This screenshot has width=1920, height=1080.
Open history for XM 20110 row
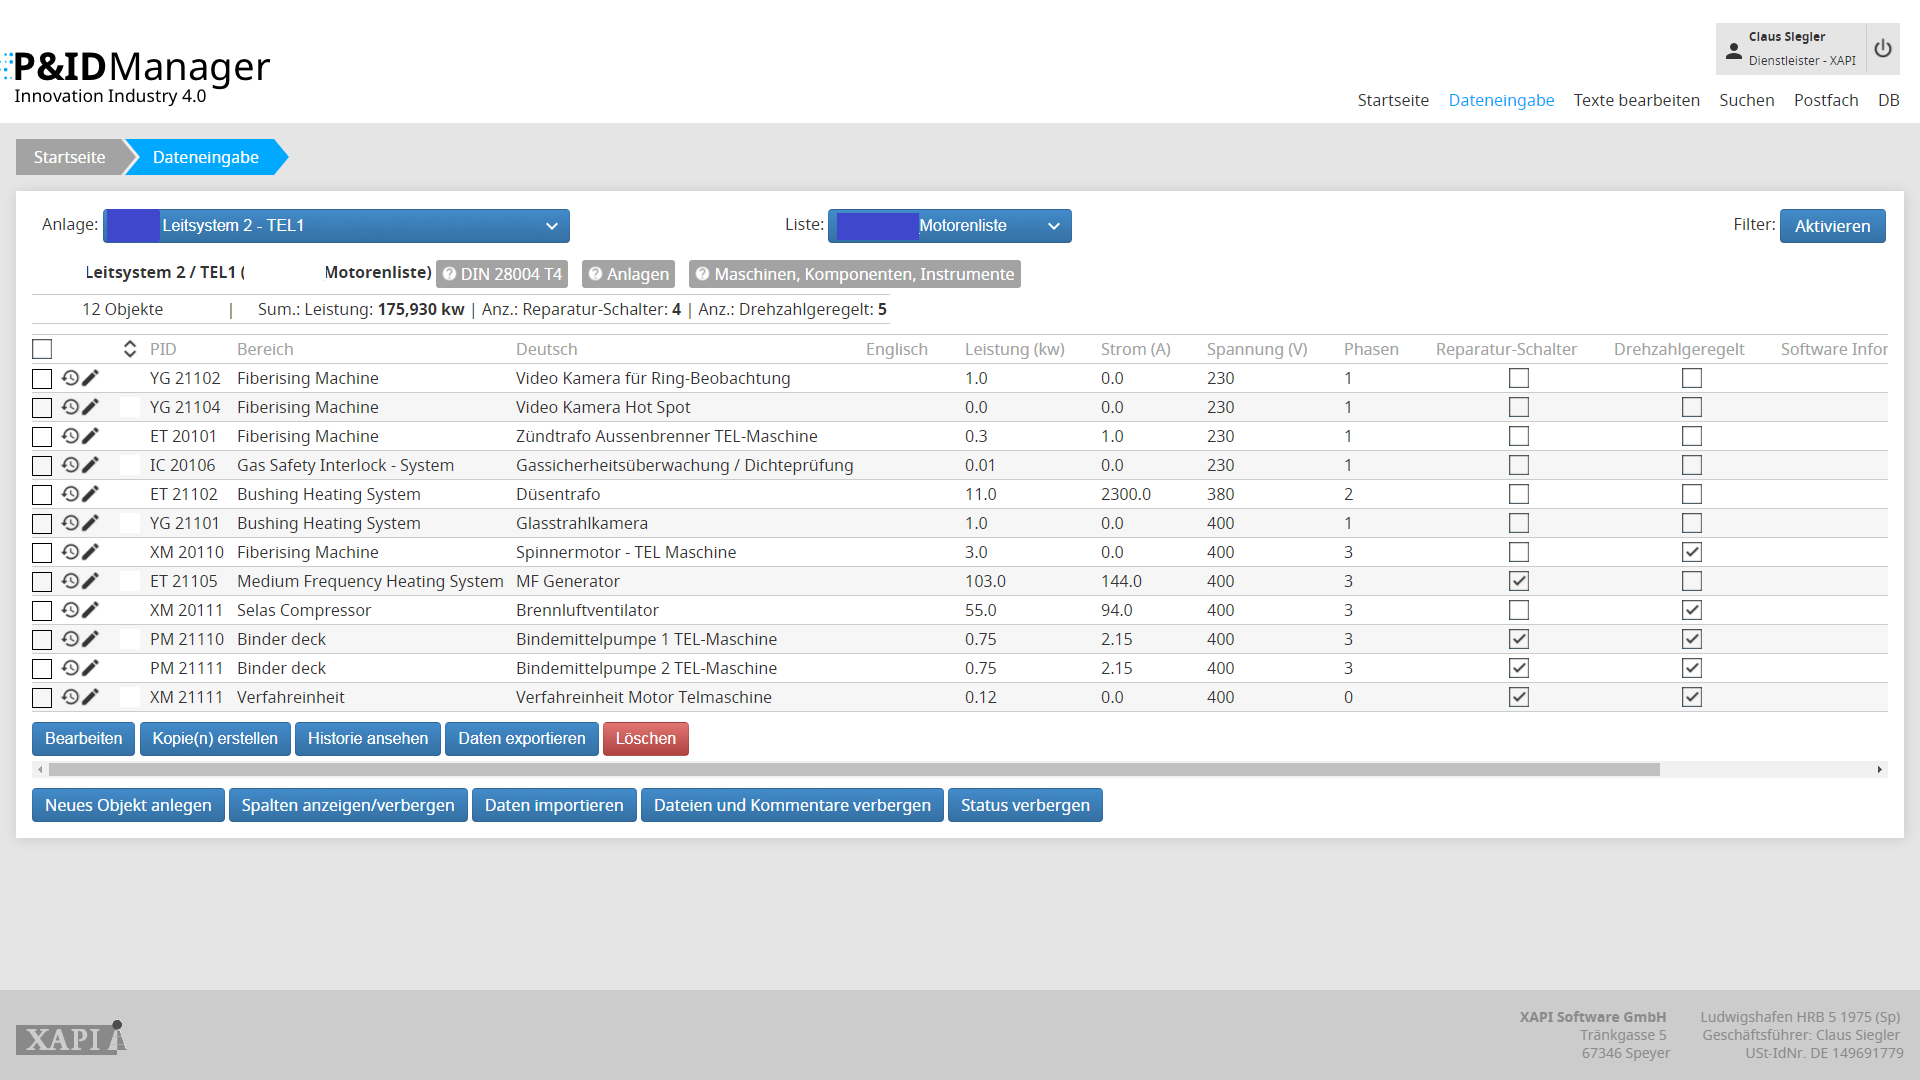click(70, 552)
